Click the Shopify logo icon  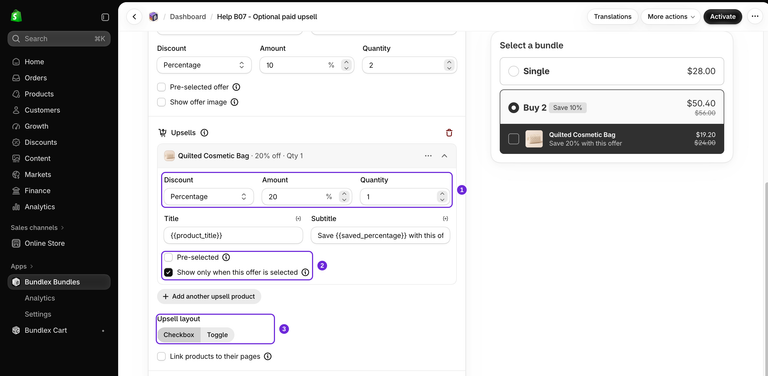pos(16,16)
